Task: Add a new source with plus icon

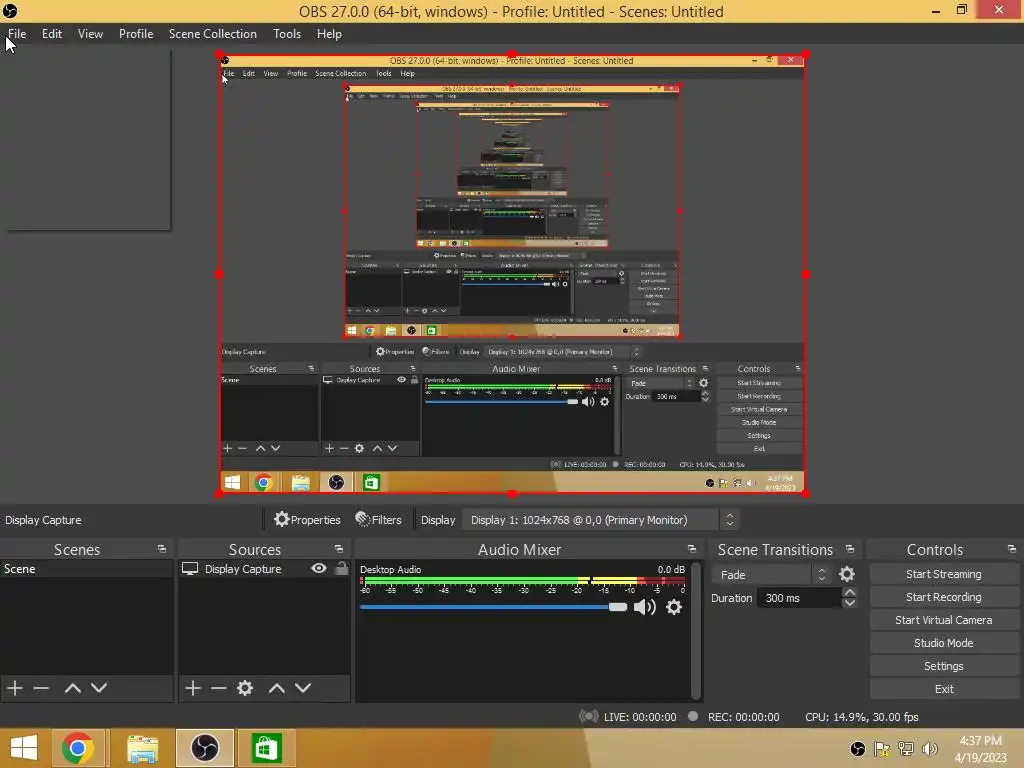Action: pyautogui.click(x=193, y=688)
